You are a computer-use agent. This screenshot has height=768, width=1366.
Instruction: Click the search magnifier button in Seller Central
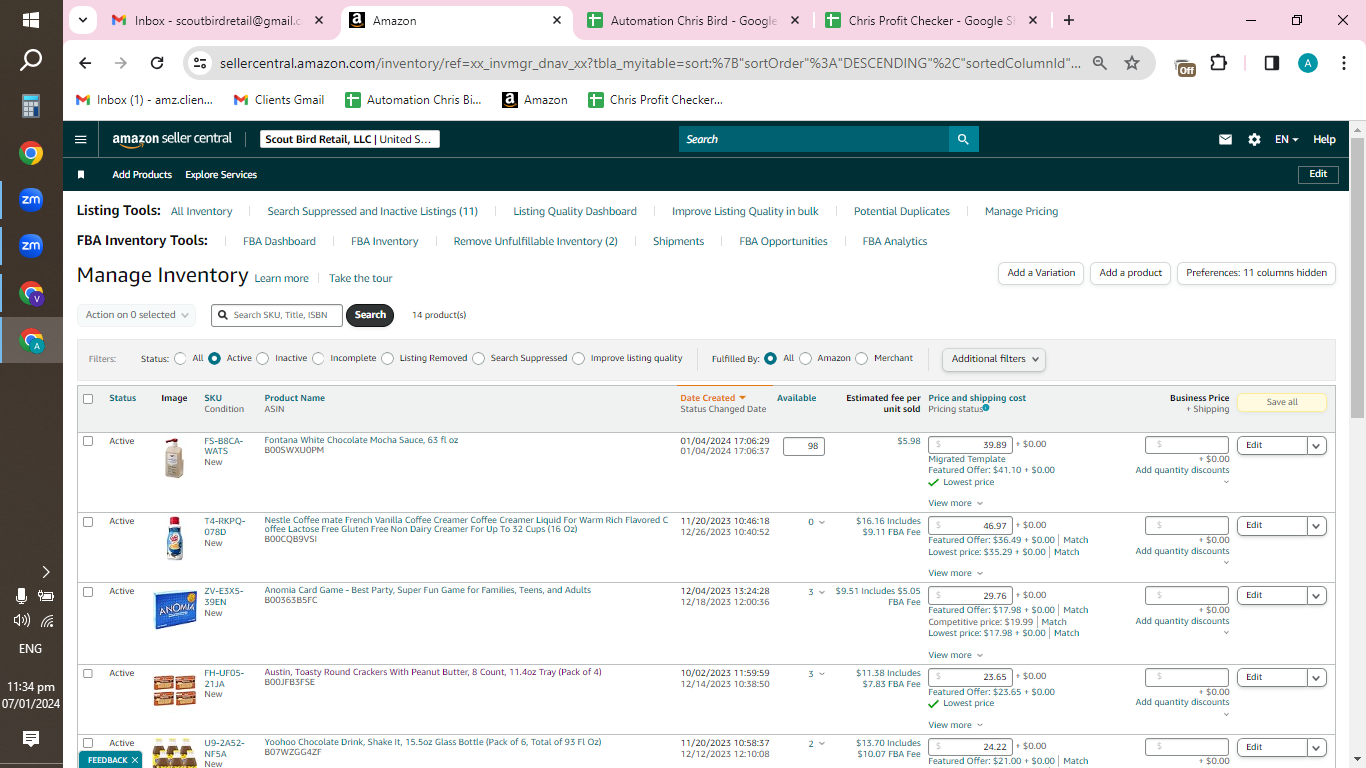[x=963, y=139]
